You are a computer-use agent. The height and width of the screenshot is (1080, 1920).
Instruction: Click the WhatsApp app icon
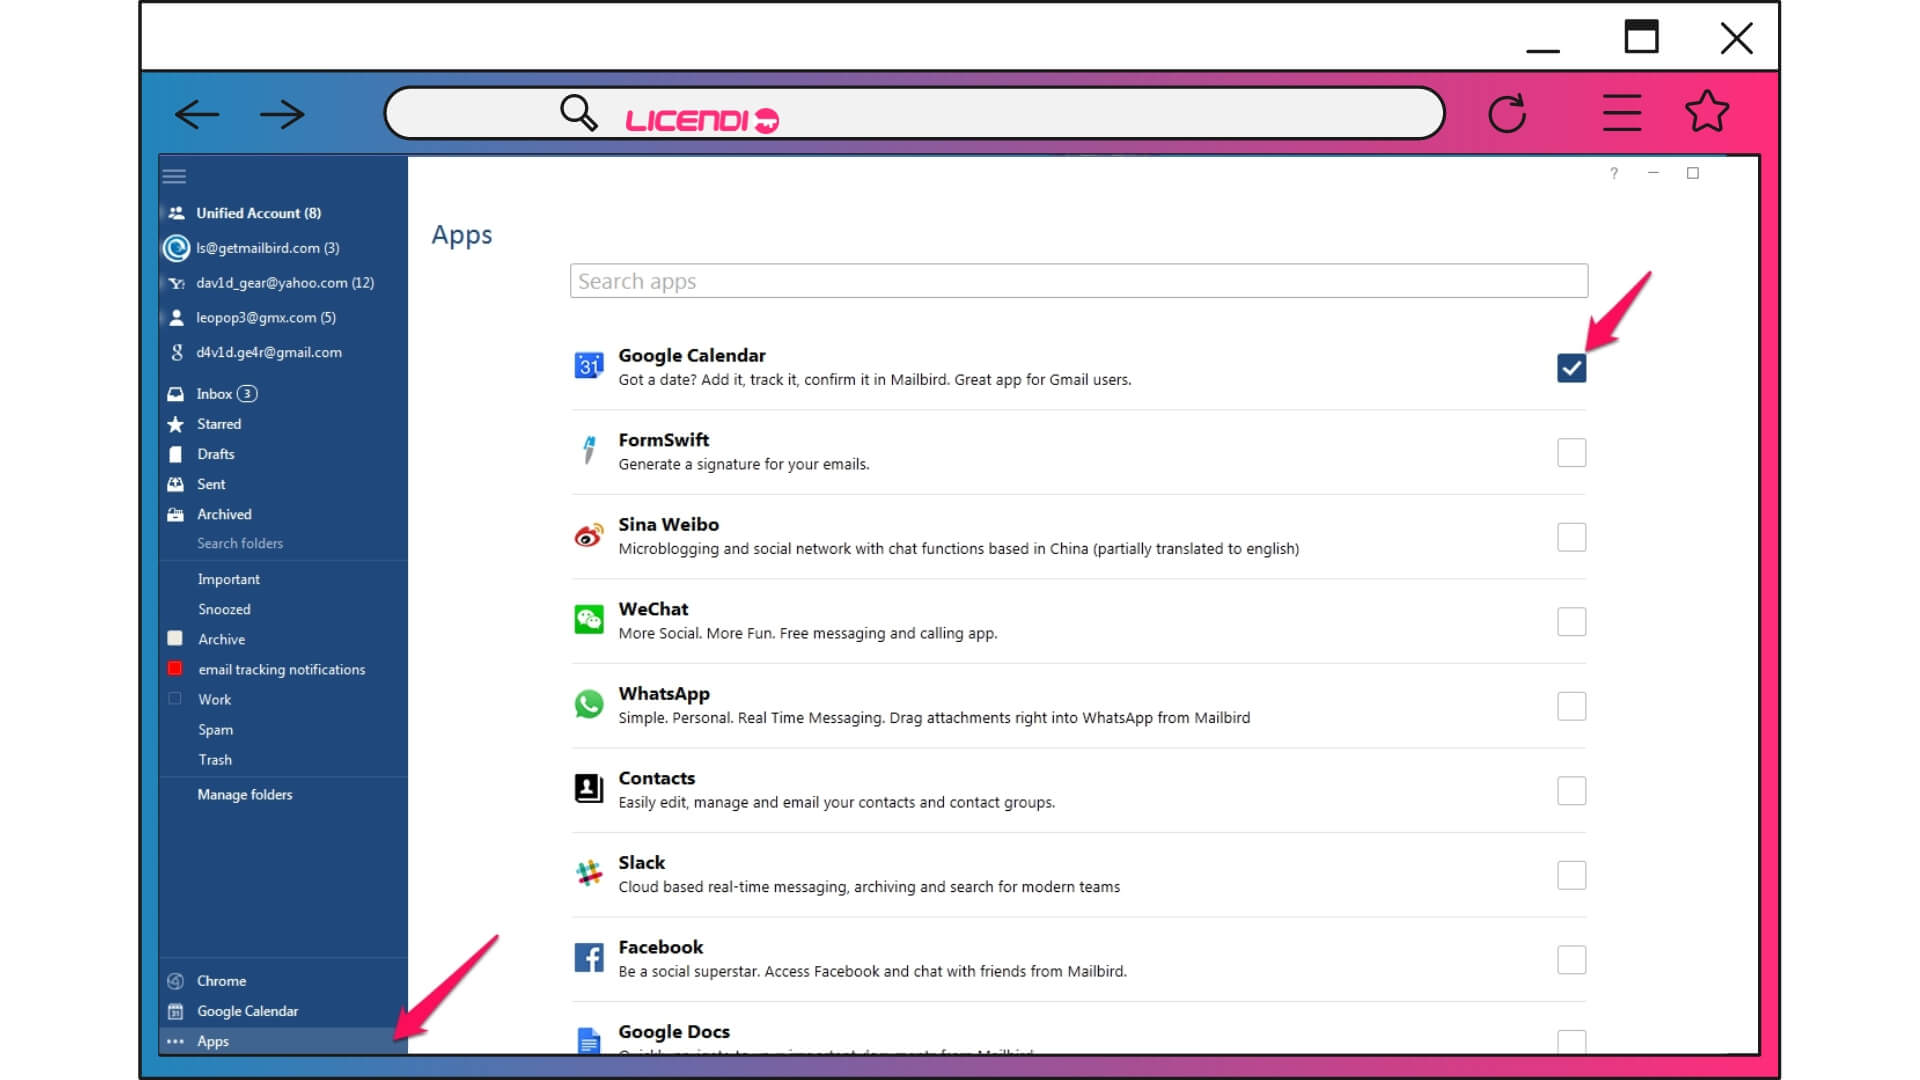(x=588, y=703)
